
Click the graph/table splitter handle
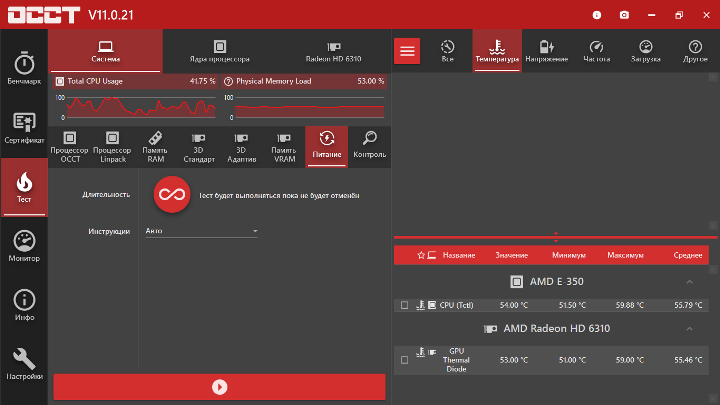pyautogui.click(x=556, y=237)
